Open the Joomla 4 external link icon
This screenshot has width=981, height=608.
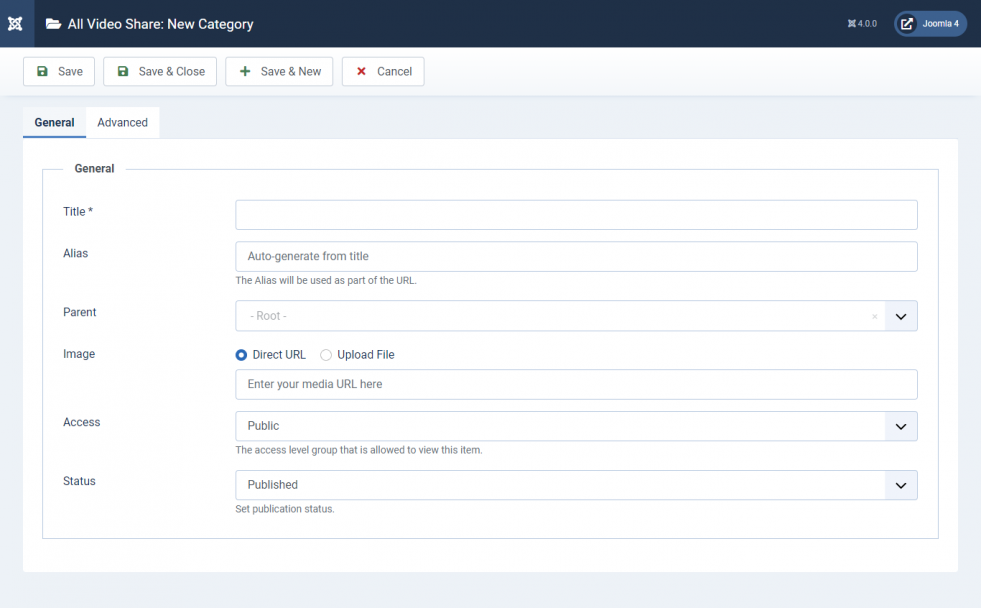(907, 24)
